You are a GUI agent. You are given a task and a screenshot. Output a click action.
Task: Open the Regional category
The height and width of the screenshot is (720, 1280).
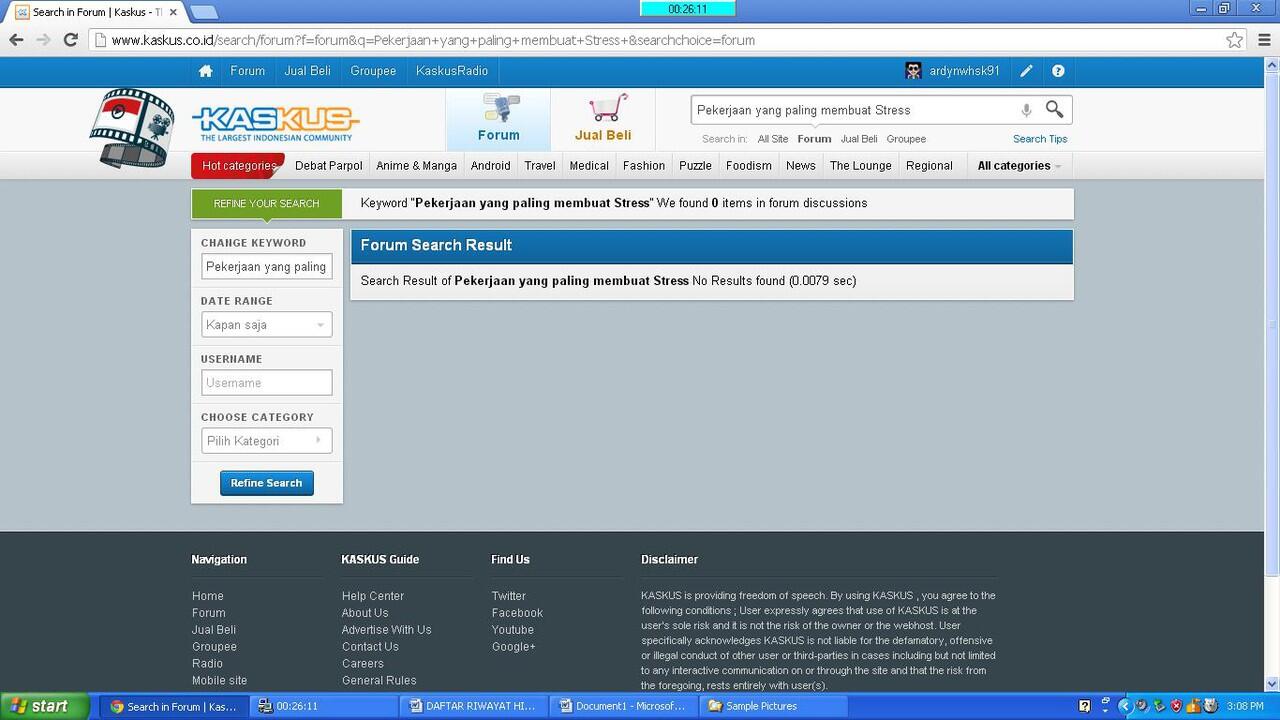[929, 166]
